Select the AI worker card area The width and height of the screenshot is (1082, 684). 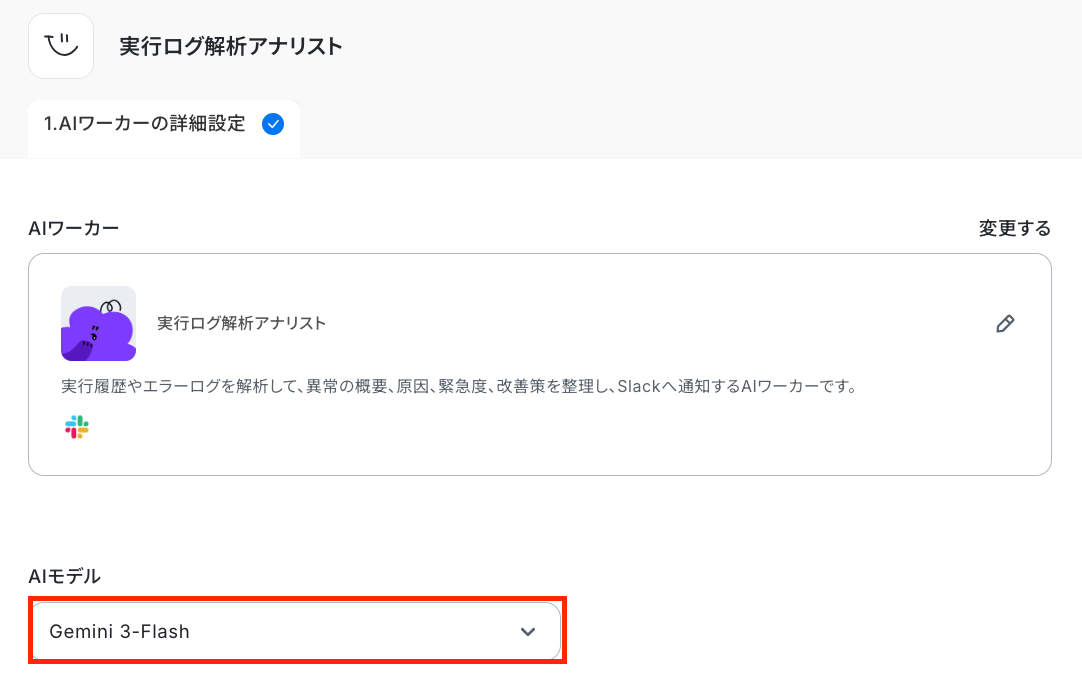(540, 364)
